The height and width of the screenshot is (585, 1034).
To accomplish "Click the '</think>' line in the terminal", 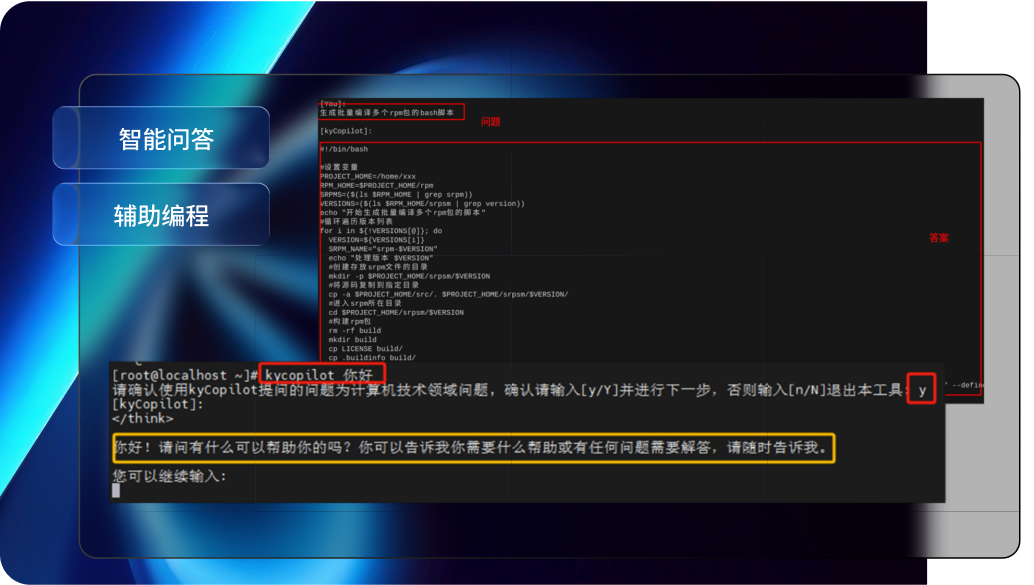I will click(x=143, y=418).
